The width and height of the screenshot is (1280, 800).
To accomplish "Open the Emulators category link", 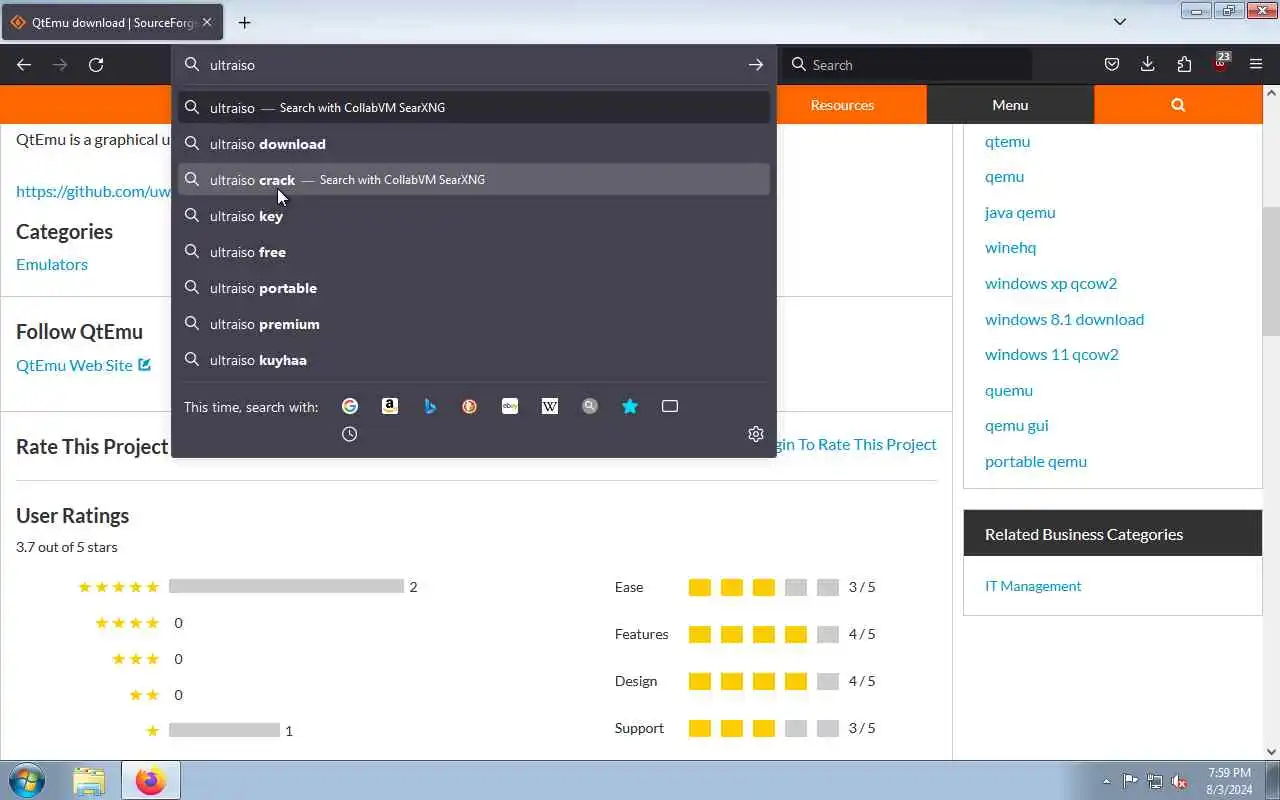I will click(52, 264).
